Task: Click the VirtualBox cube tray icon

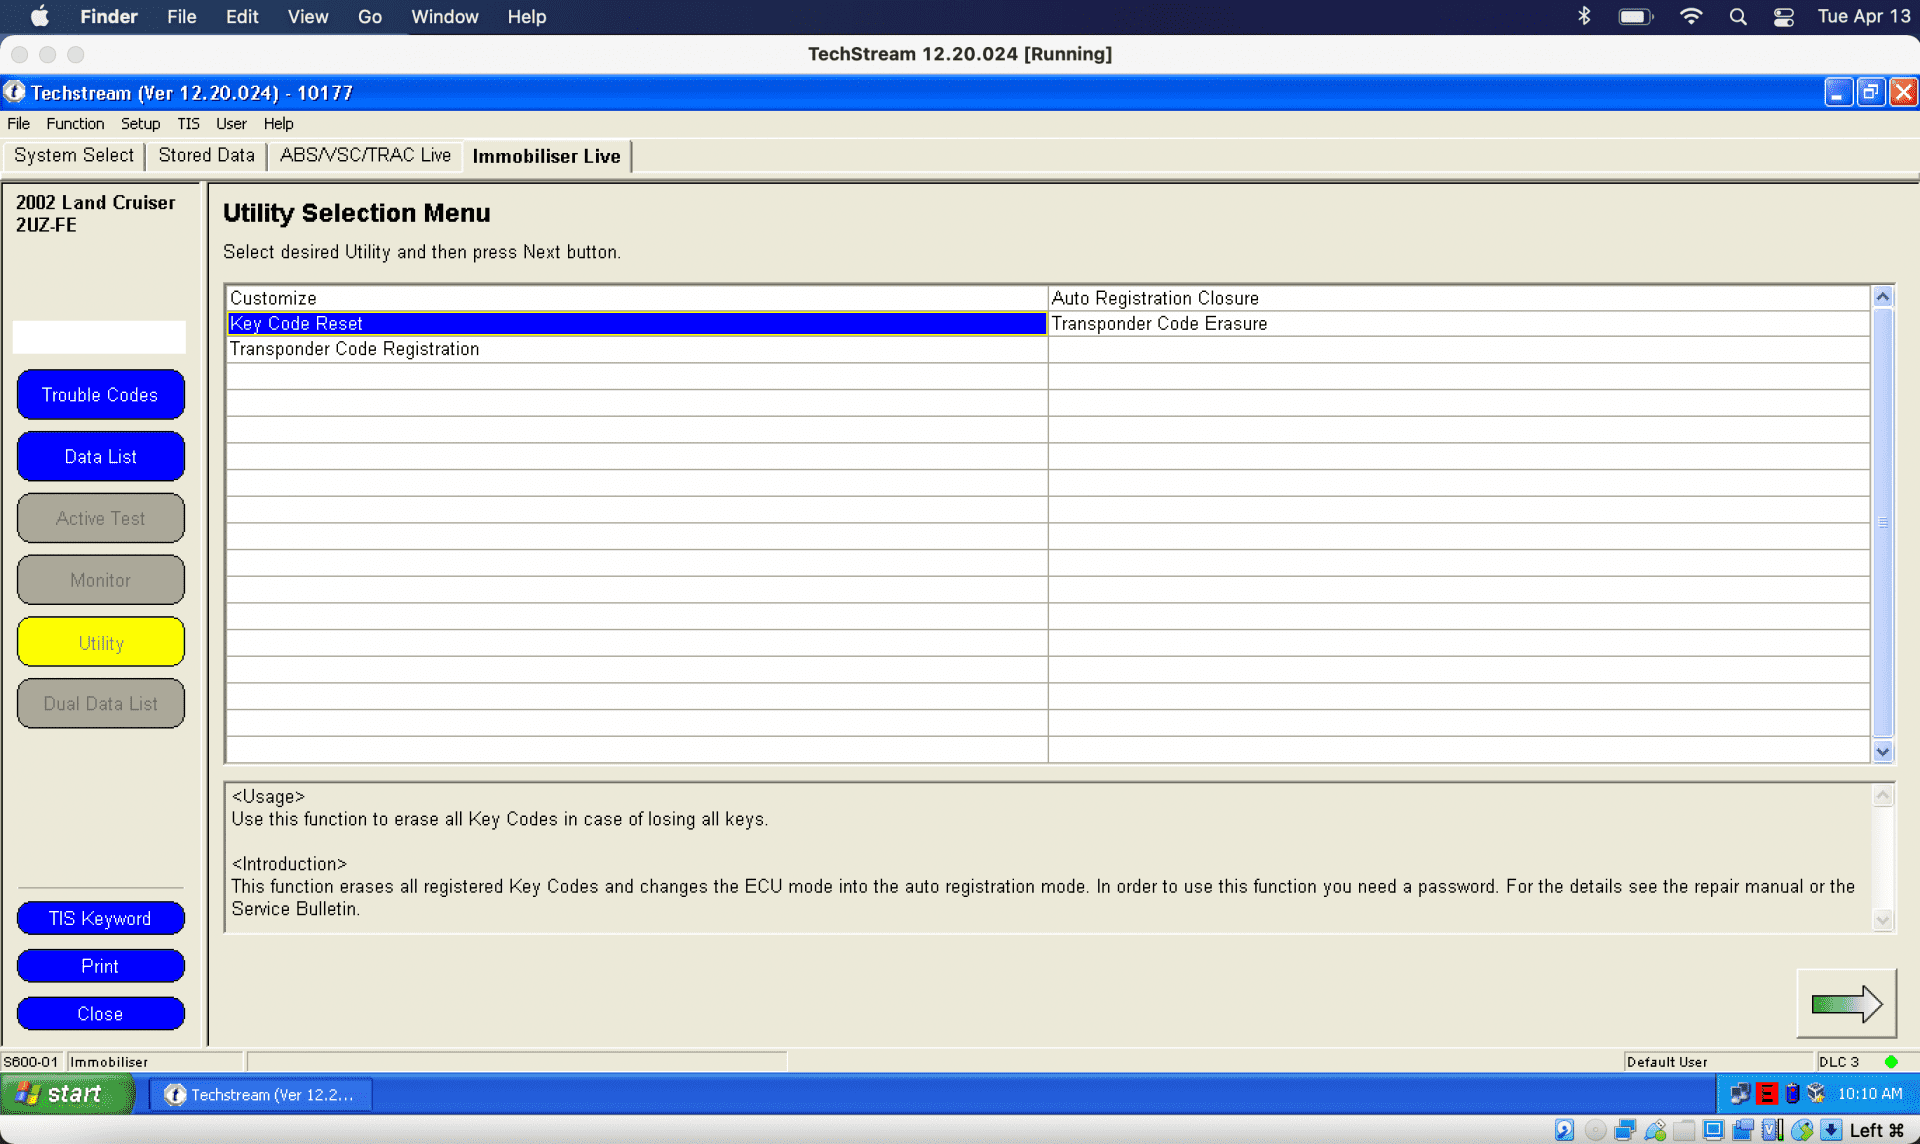Action: [x=1816, y=1093]
